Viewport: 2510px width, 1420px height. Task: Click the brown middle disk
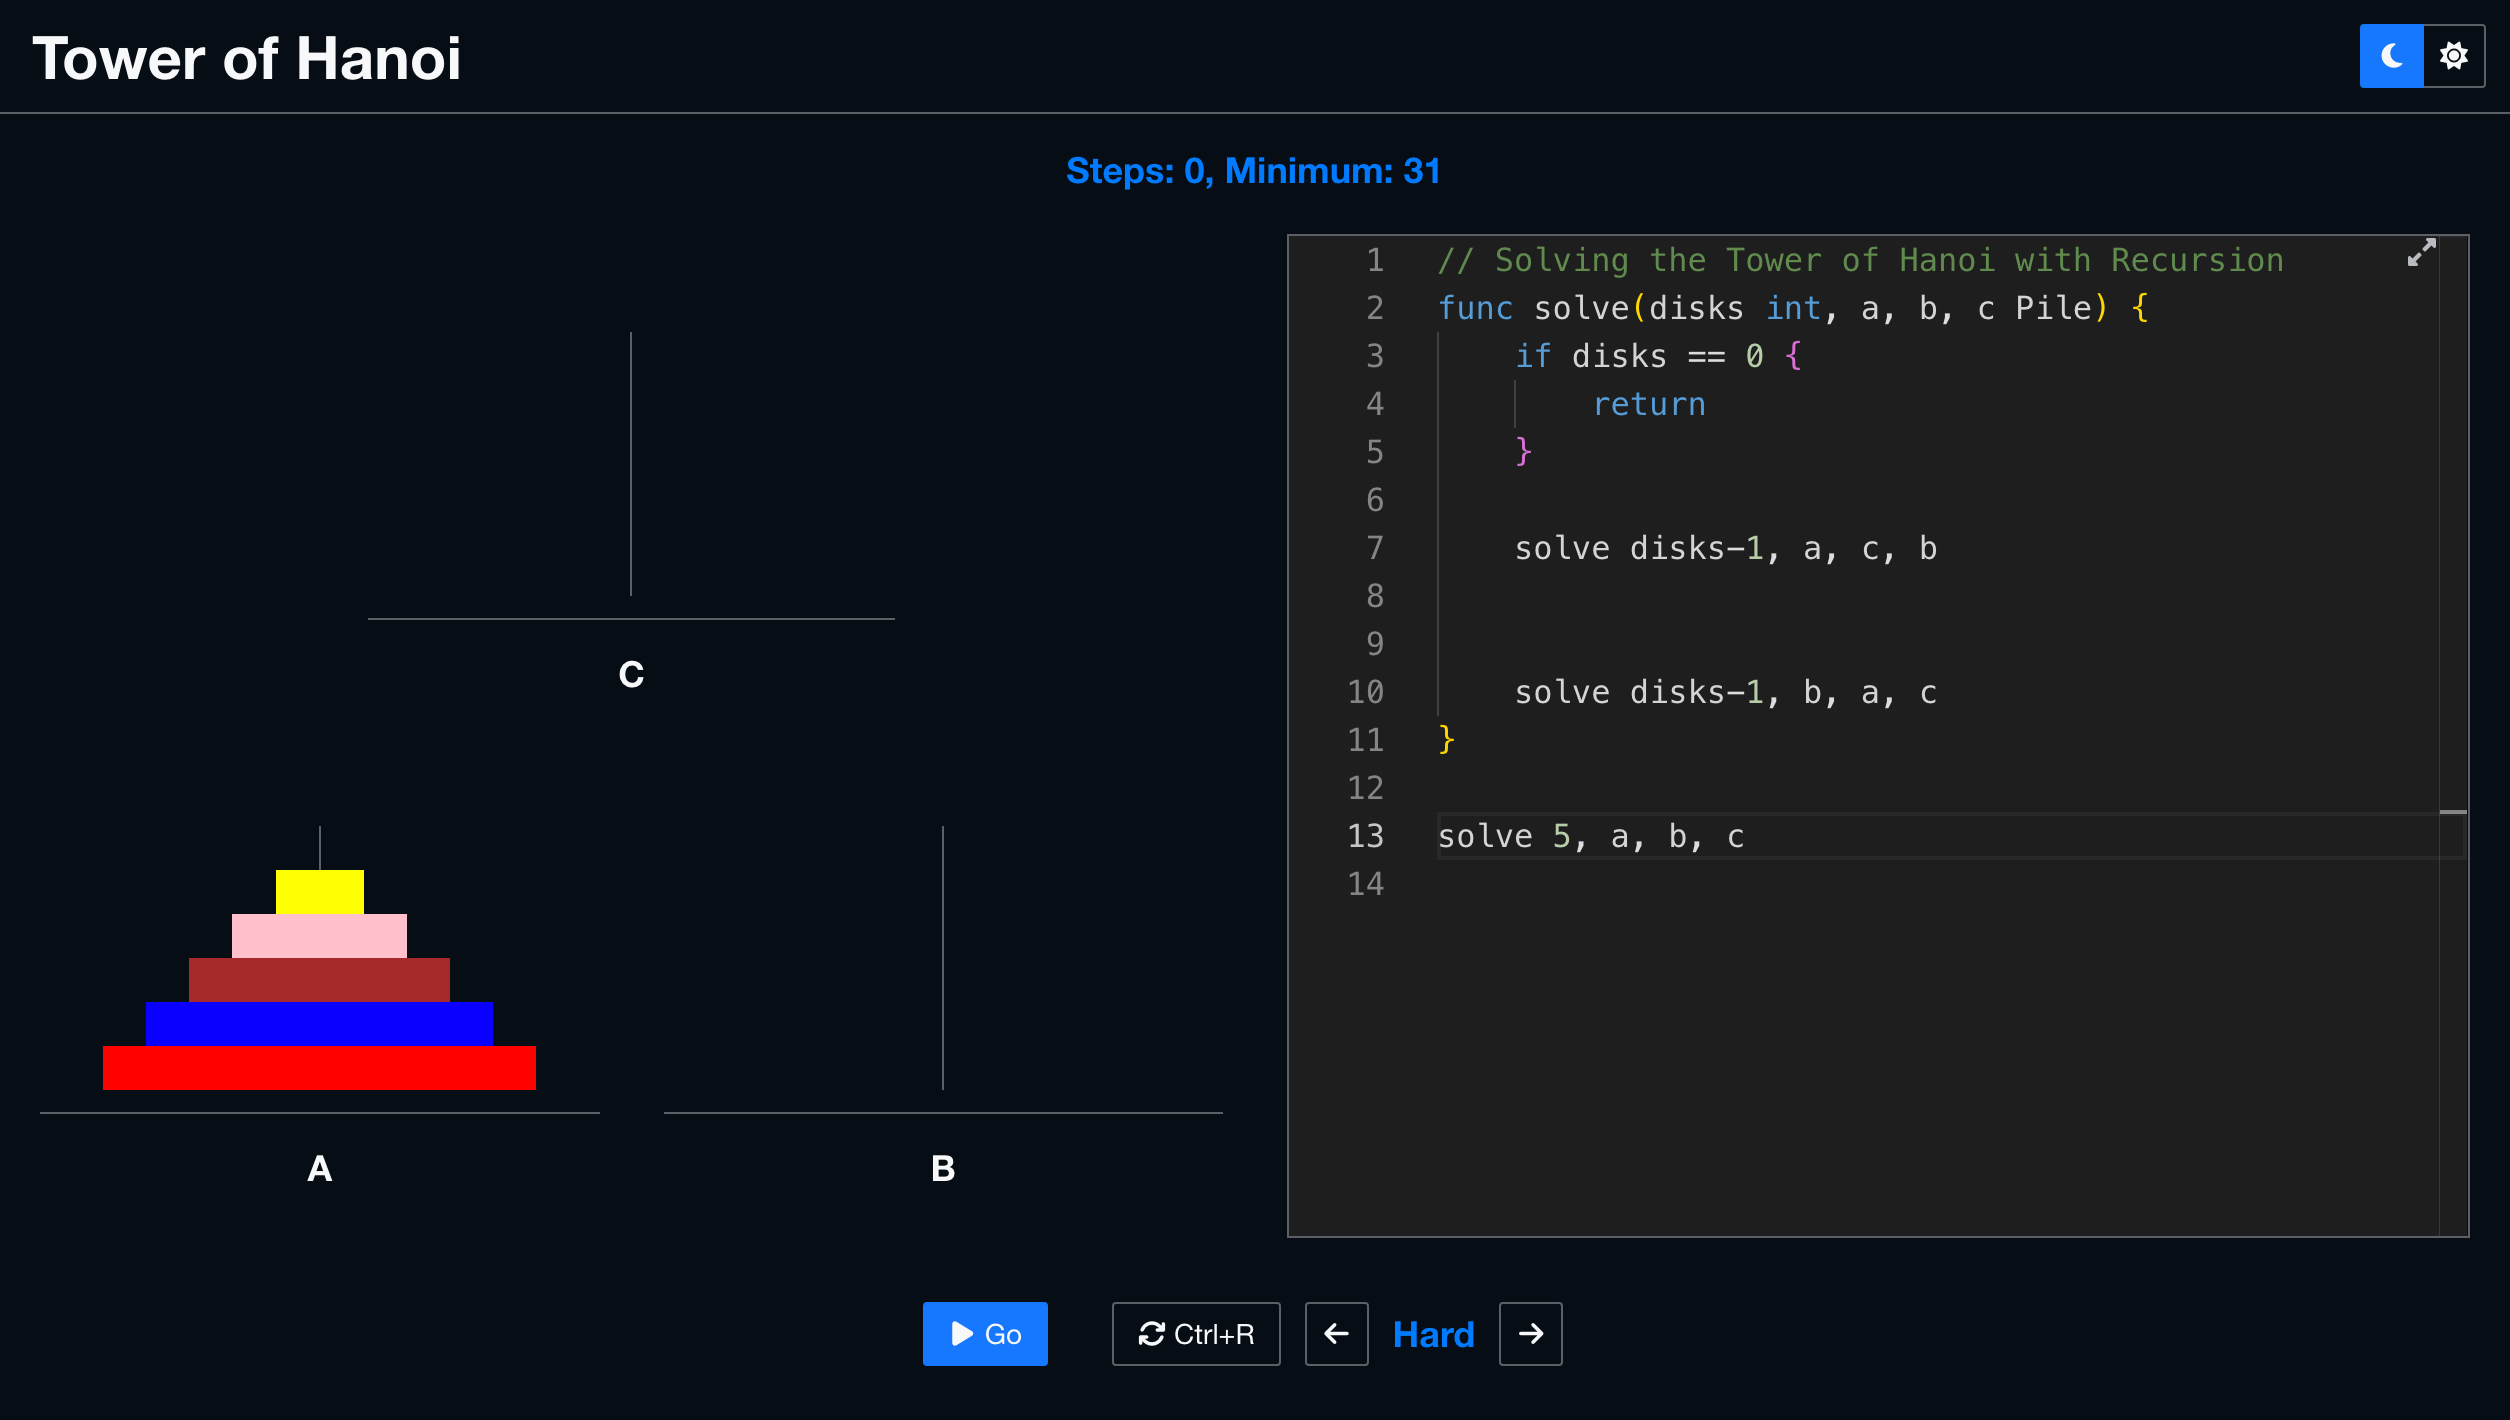(320, 980)
